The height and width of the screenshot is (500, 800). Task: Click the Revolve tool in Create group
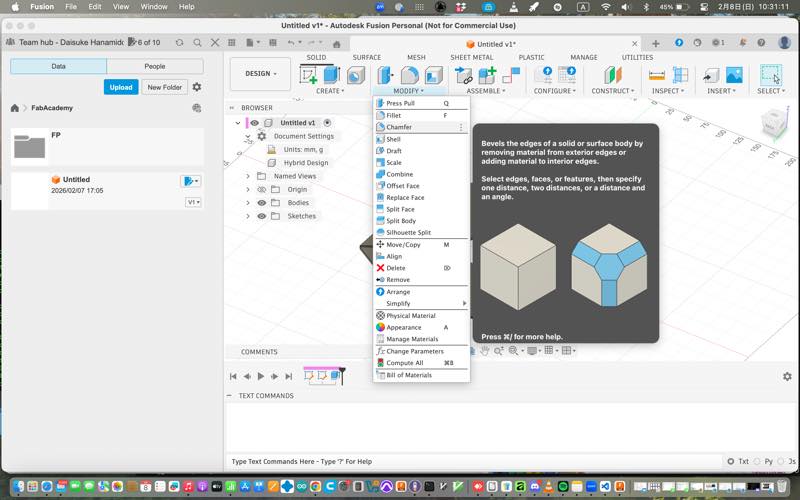point(356,75)
